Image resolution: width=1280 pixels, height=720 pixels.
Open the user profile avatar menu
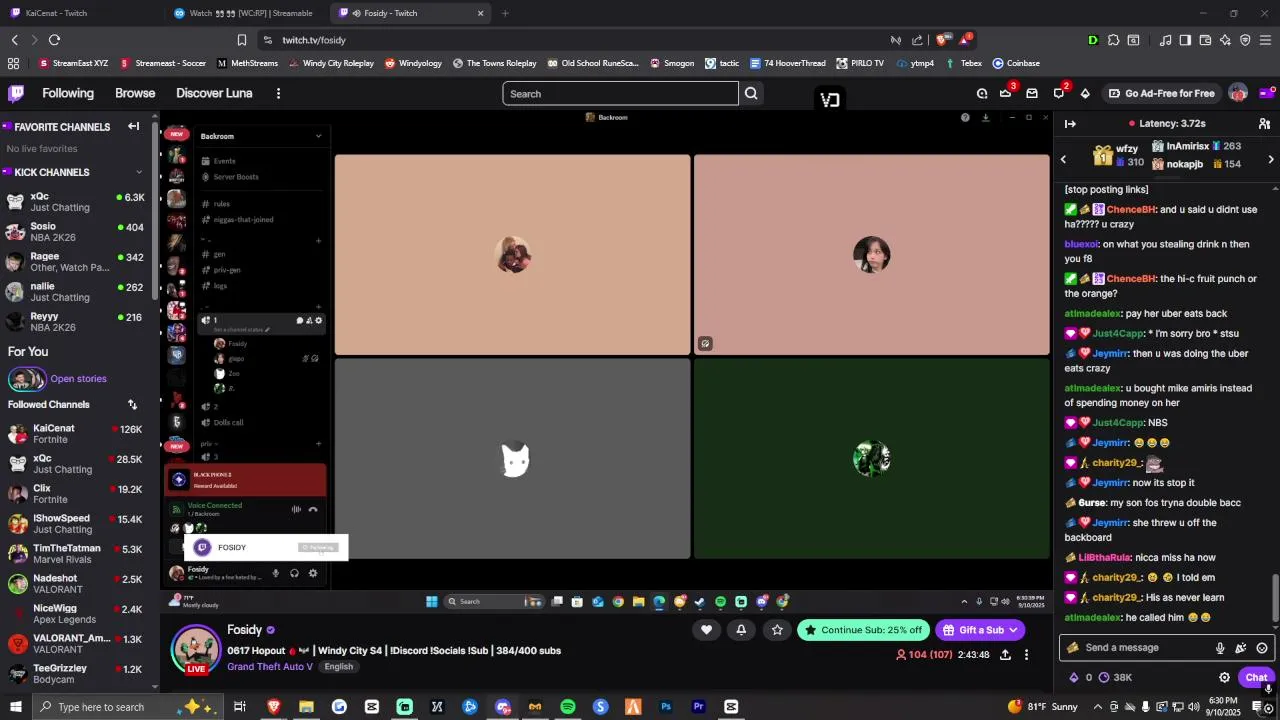click(1238, 93)
